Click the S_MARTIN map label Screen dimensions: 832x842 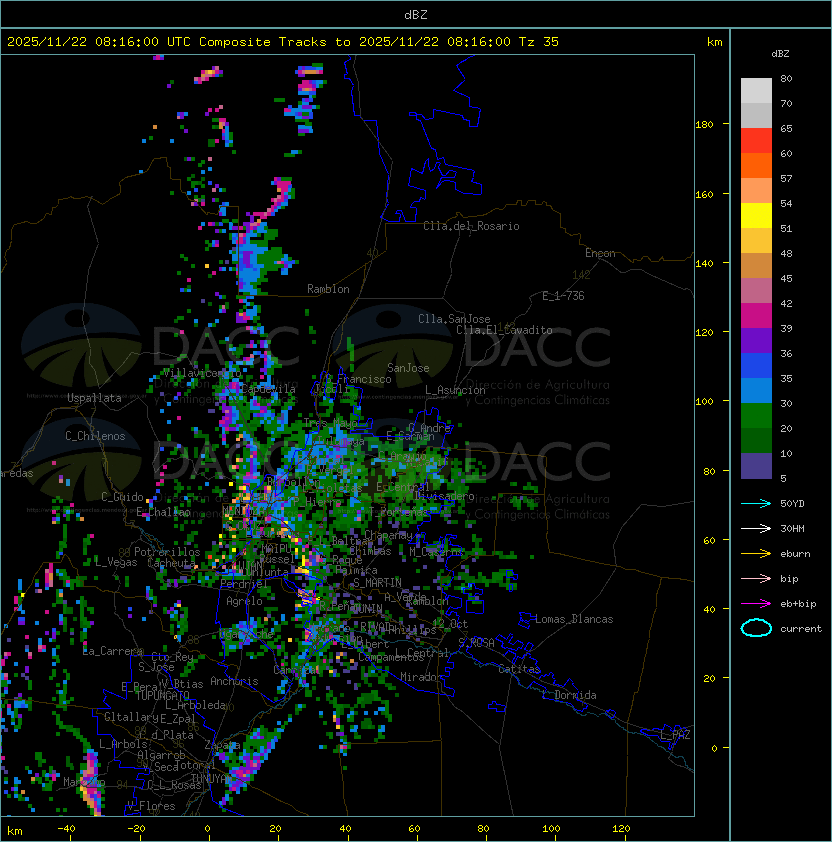[377, 583]
